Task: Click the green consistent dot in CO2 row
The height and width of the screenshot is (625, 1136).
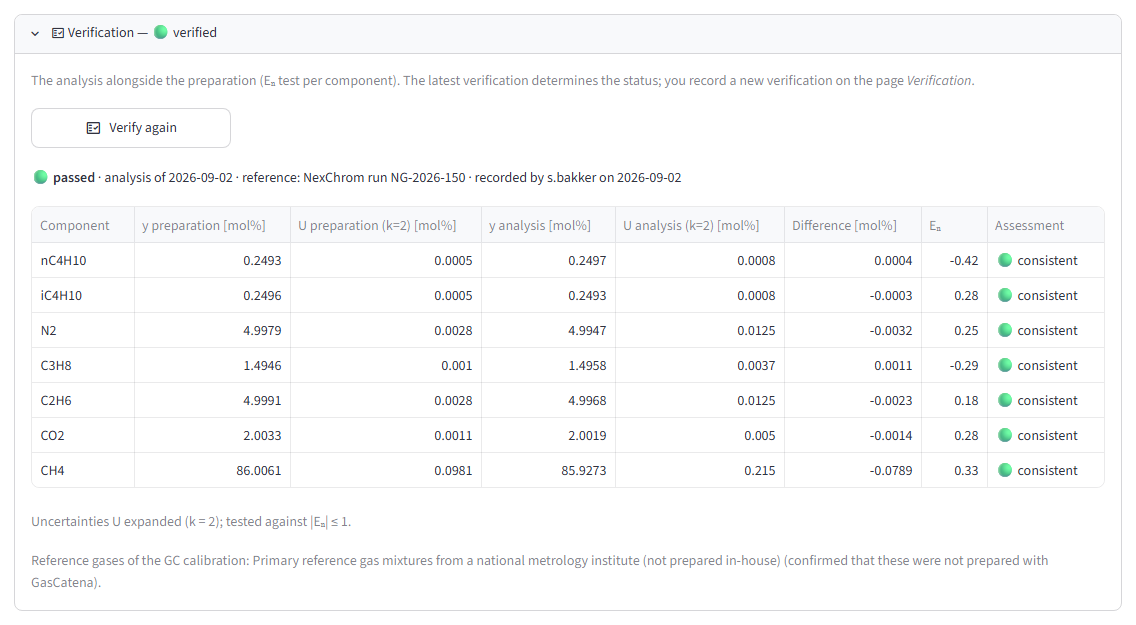Action: pos(1005,435)
